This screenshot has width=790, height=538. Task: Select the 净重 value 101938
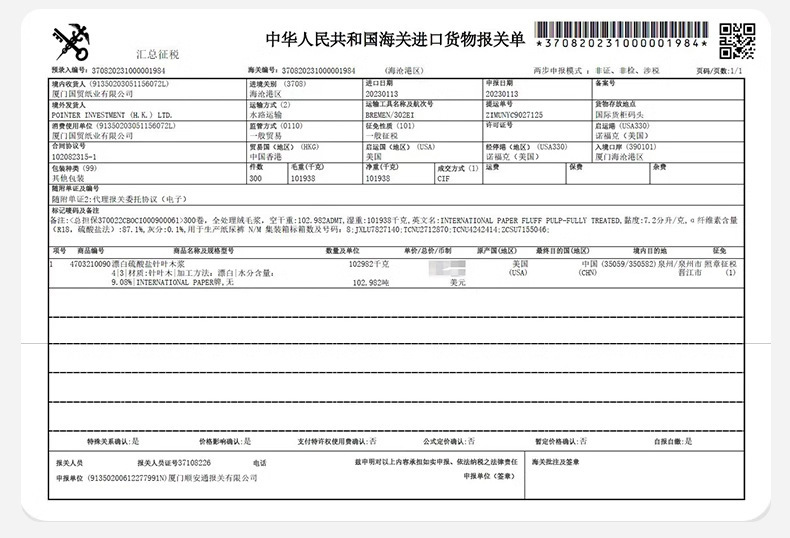pos(377,178)
